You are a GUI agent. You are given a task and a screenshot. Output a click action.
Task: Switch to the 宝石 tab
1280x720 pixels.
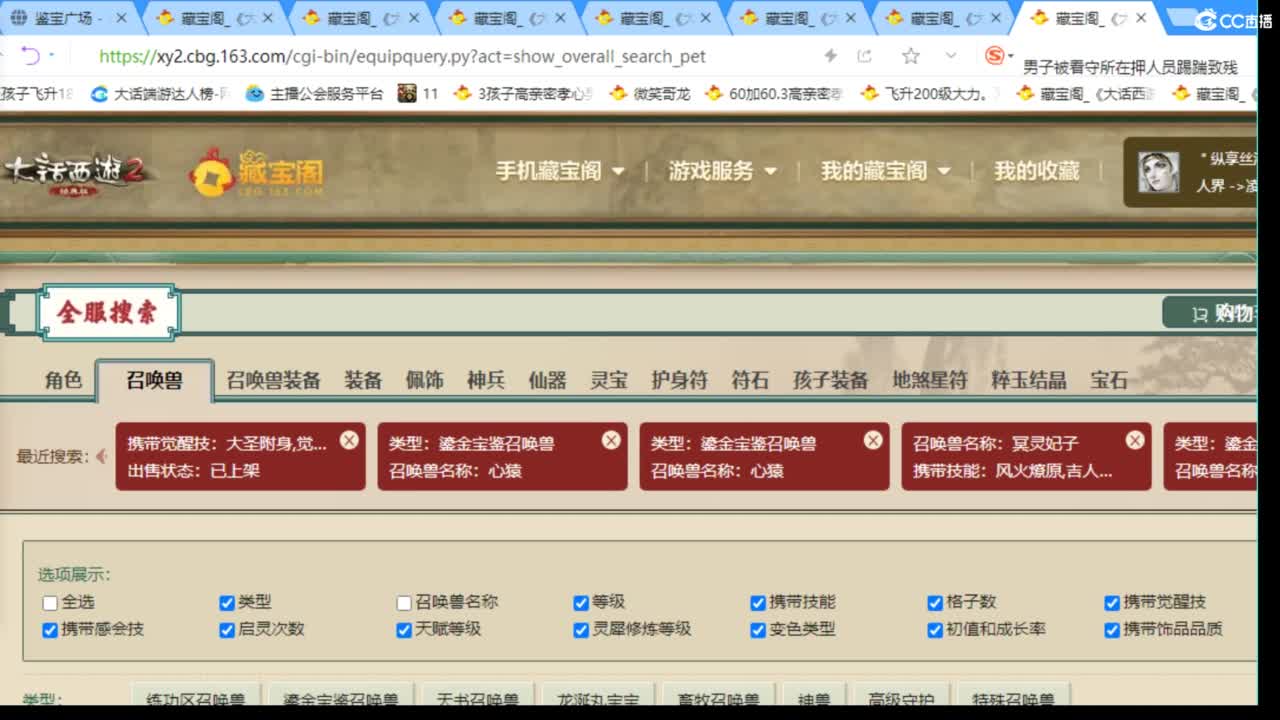(1109, 380)
